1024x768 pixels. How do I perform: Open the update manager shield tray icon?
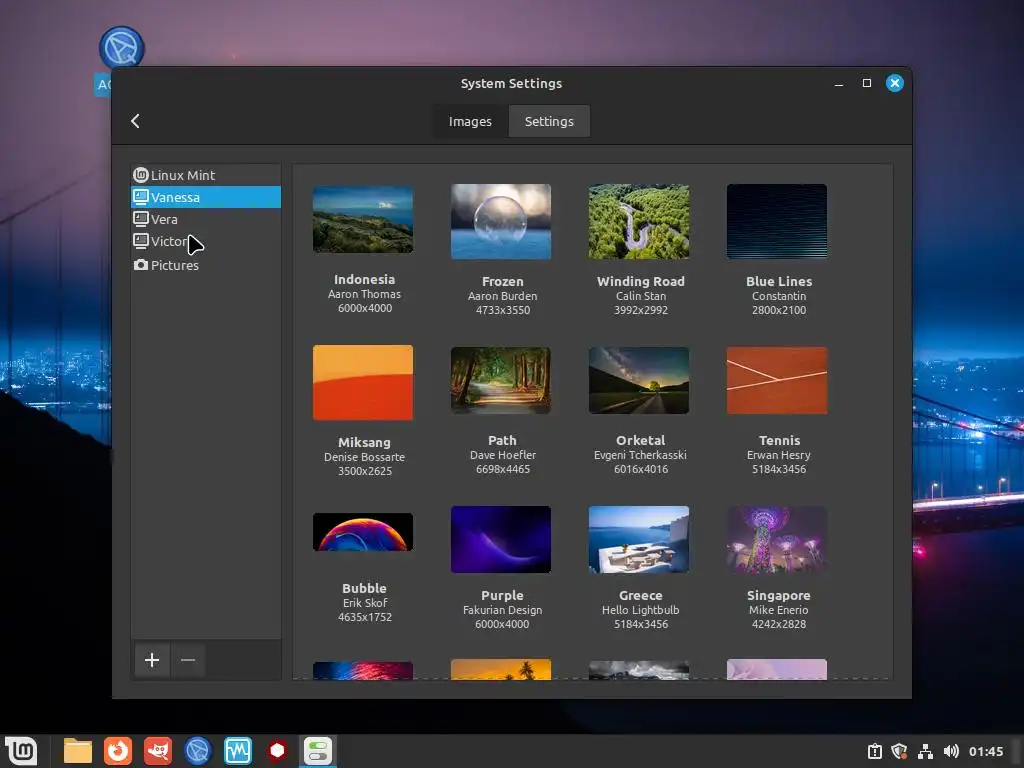[900, 752]
